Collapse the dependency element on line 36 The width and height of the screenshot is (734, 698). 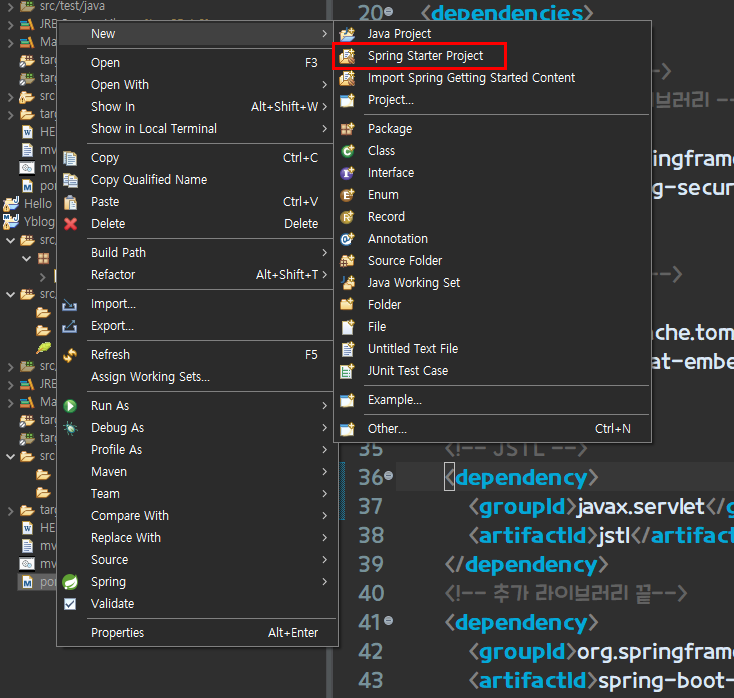389,476
